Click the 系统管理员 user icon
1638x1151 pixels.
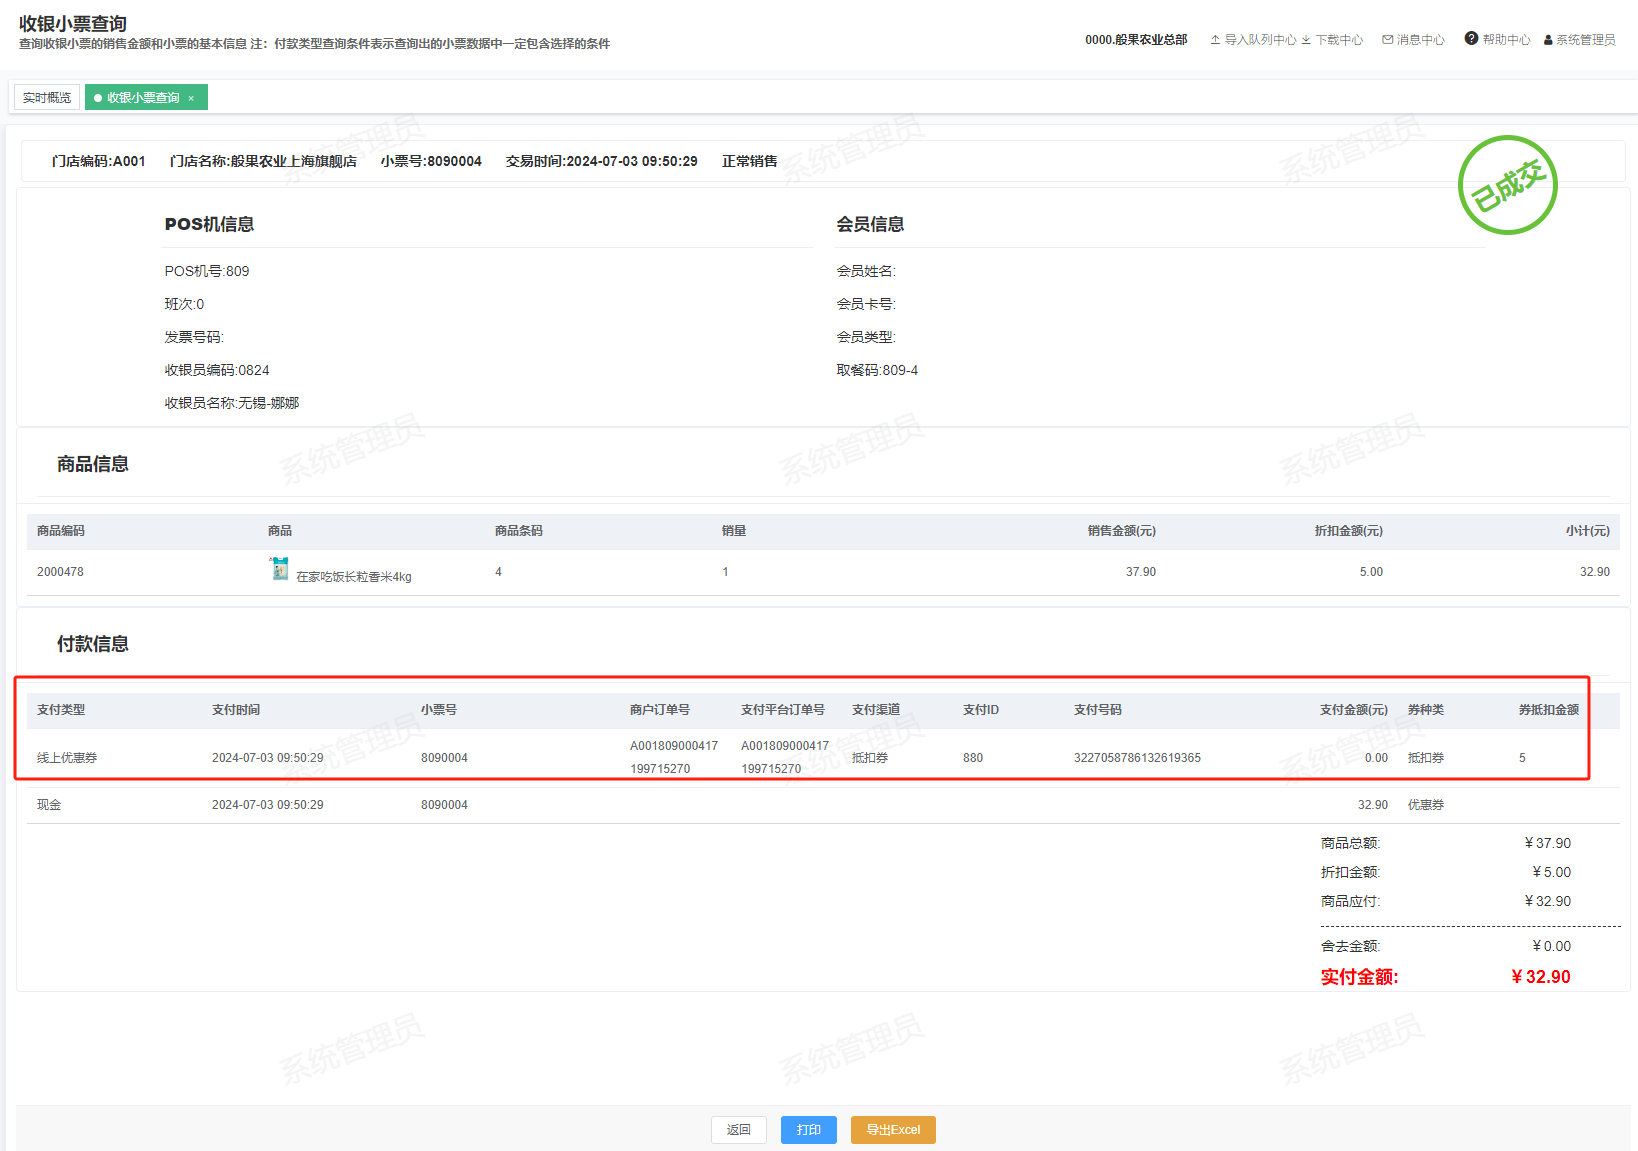1548,40
